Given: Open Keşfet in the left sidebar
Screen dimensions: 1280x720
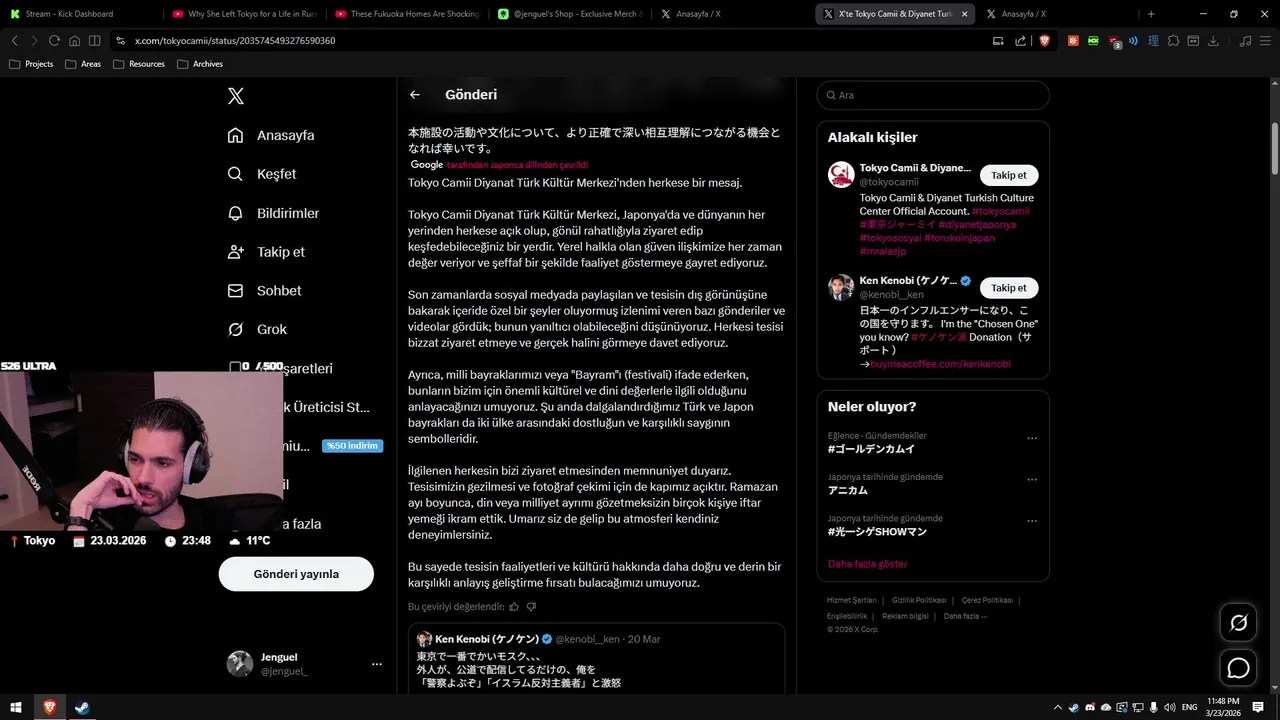Looking at the screenshot, I should pyautogui.click(x=263, y=174).
